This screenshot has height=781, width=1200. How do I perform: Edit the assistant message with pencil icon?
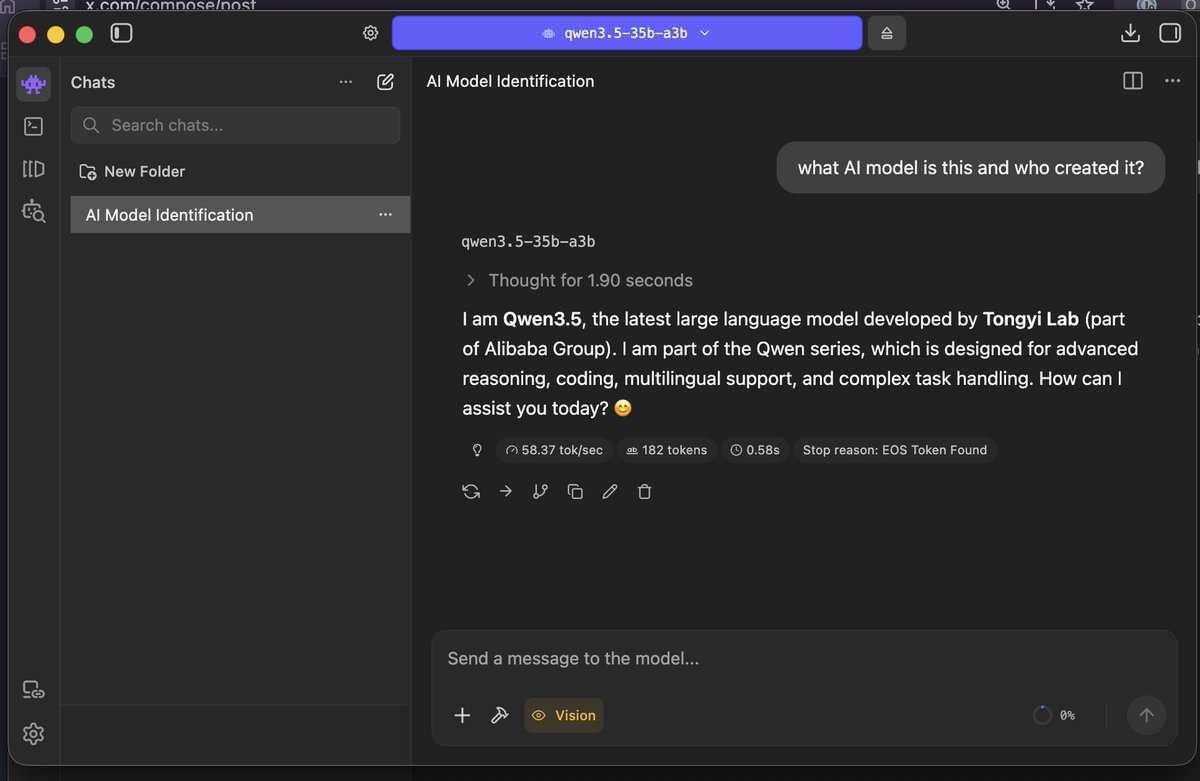click(x=610, y=491)
